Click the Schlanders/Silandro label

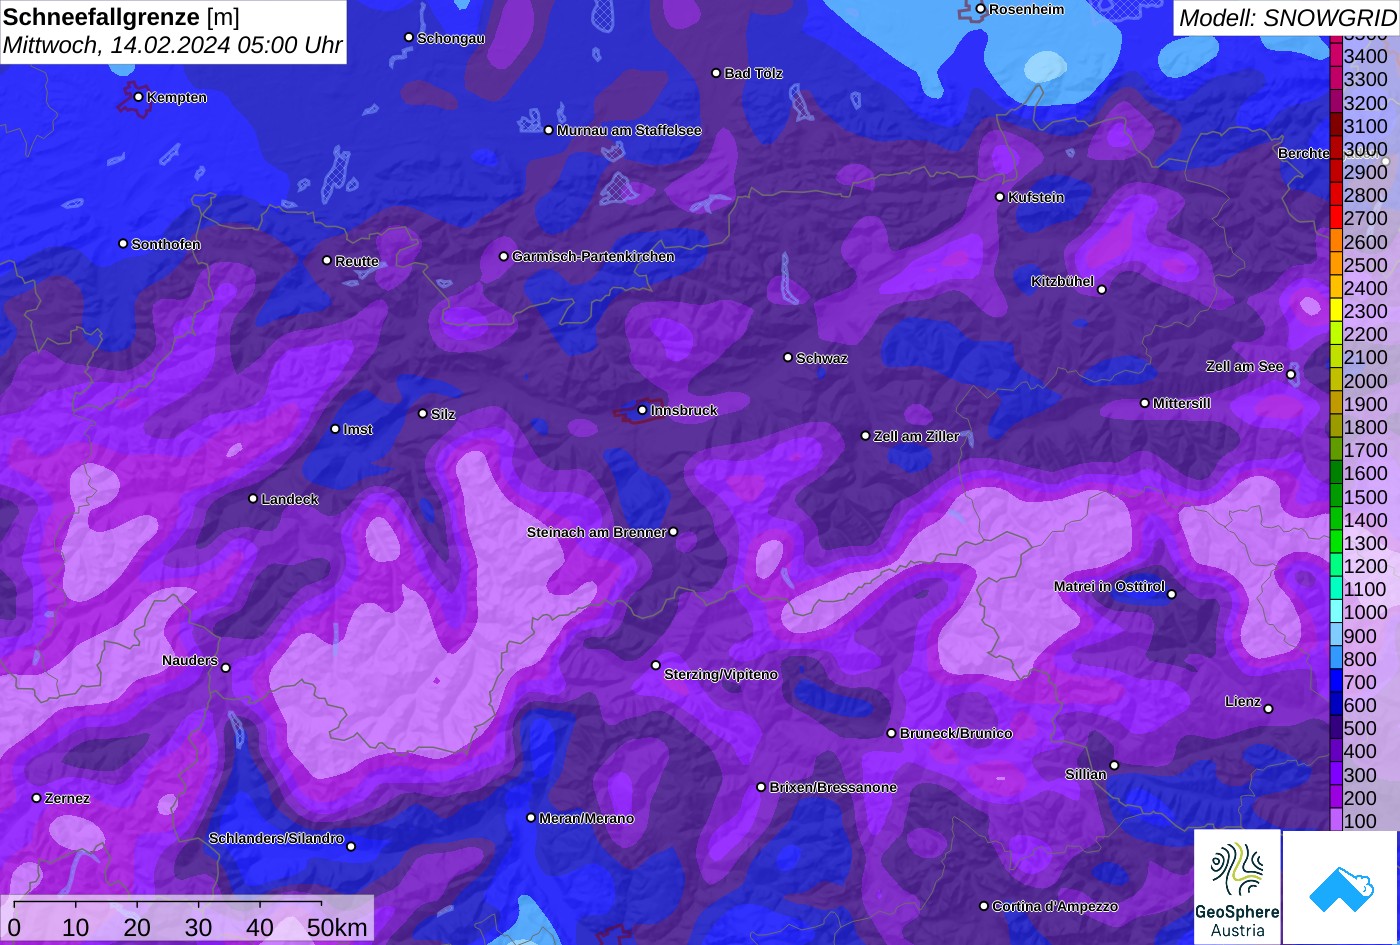click(x=276, y=838)
